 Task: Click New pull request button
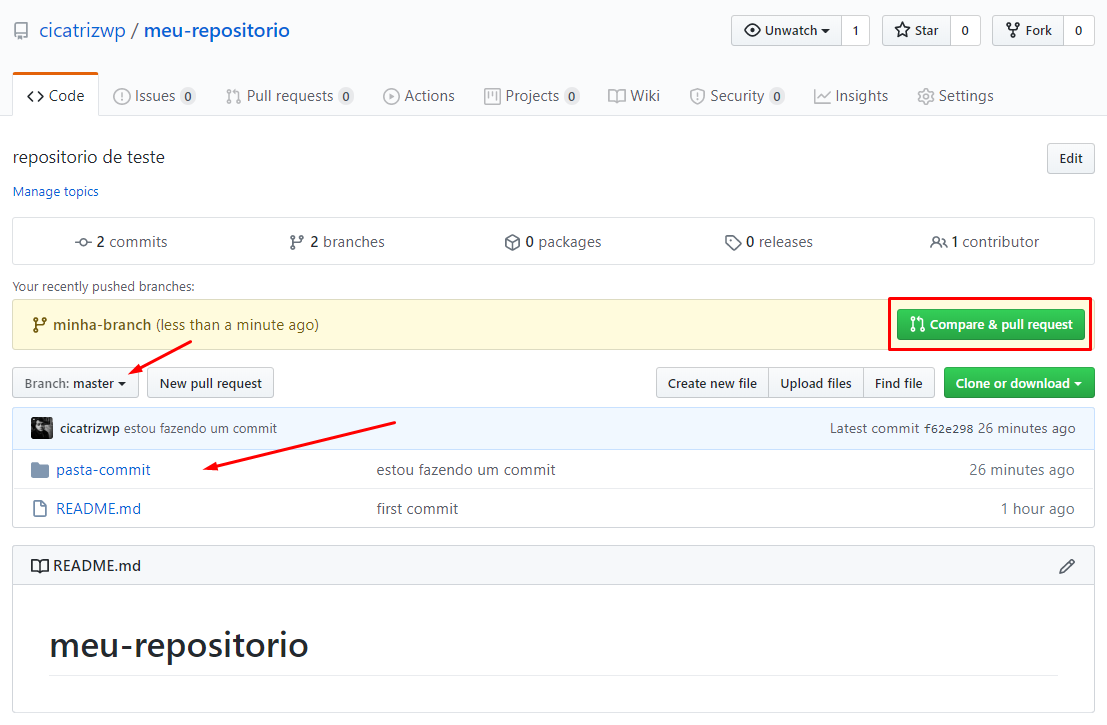click(210, 383)
